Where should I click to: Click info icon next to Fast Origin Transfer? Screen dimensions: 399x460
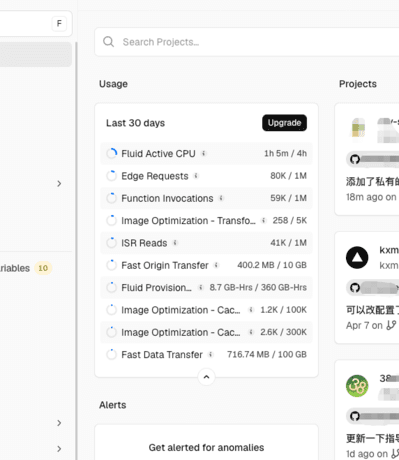coord(216,265)
